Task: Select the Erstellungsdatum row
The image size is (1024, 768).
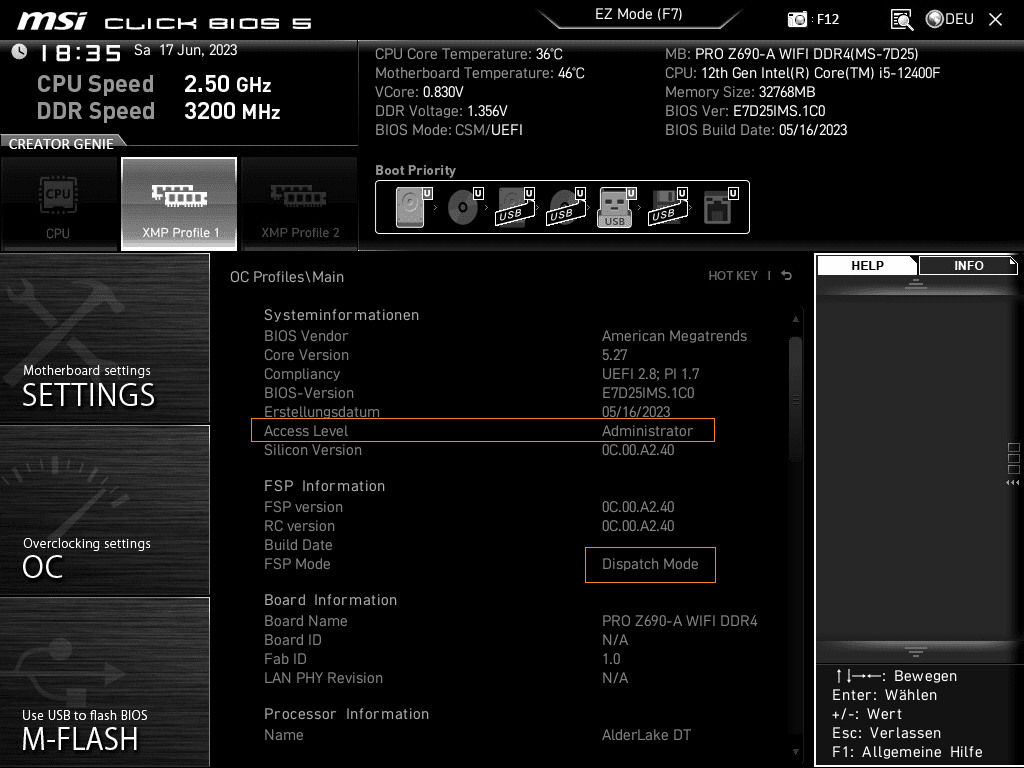Action: tap(467, 411)
